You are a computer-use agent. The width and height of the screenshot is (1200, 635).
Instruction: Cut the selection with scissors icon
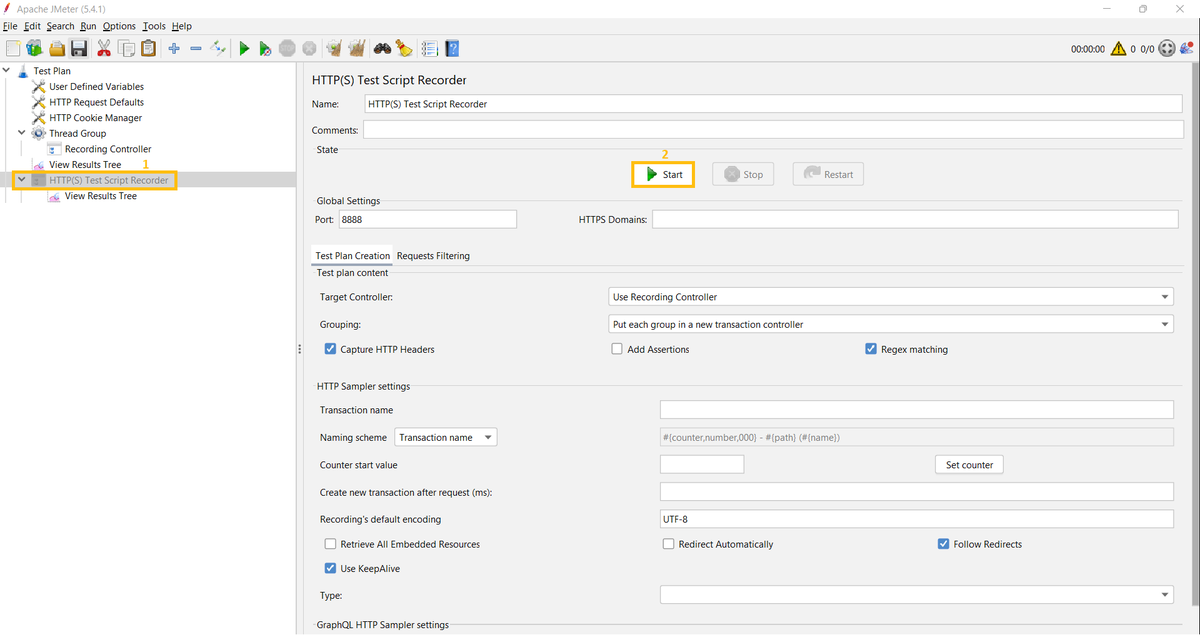point(104,48)
